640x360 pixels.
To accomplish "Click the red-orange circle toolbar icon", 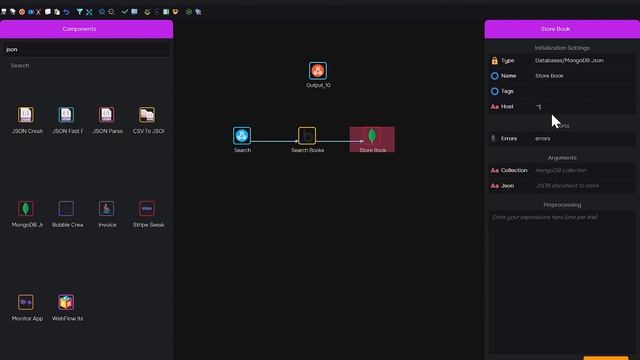I will click(22, 12).
